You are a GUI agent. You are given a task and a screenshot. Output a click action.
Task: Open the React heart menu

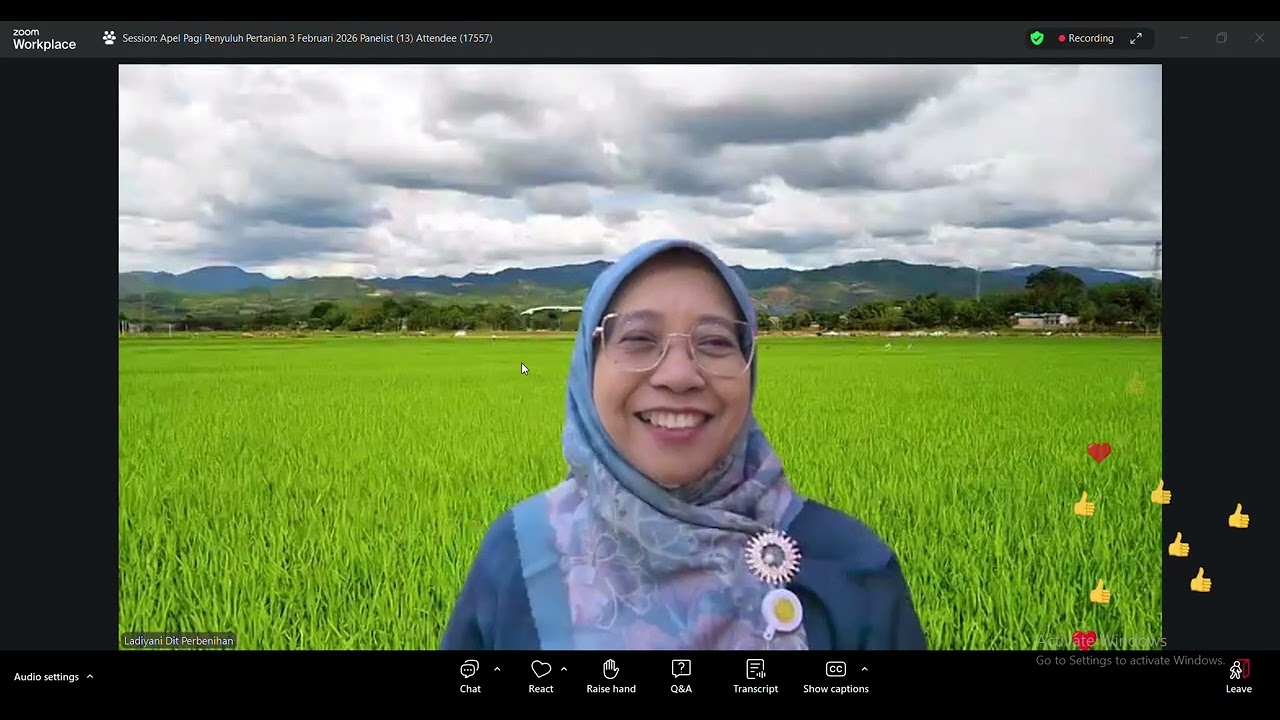click(541, 677)
